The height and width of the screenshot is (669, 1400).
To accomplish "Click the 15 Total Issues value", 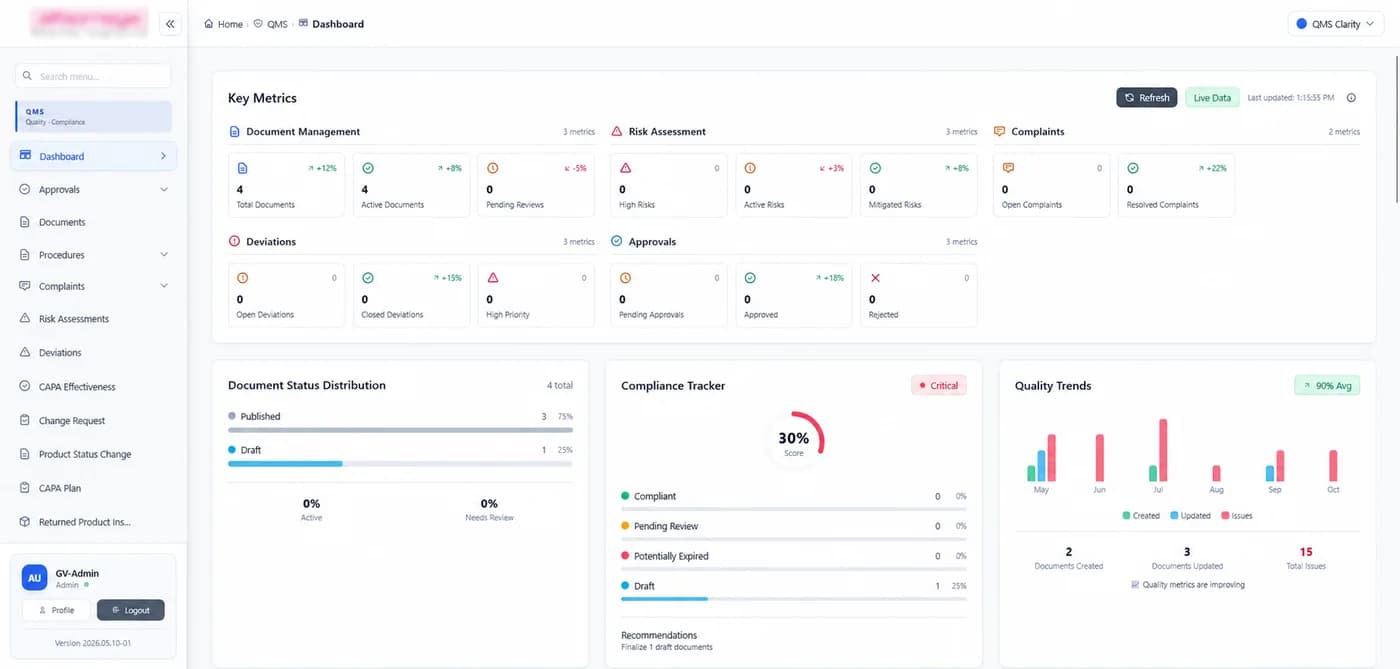I will point(1306,552).
